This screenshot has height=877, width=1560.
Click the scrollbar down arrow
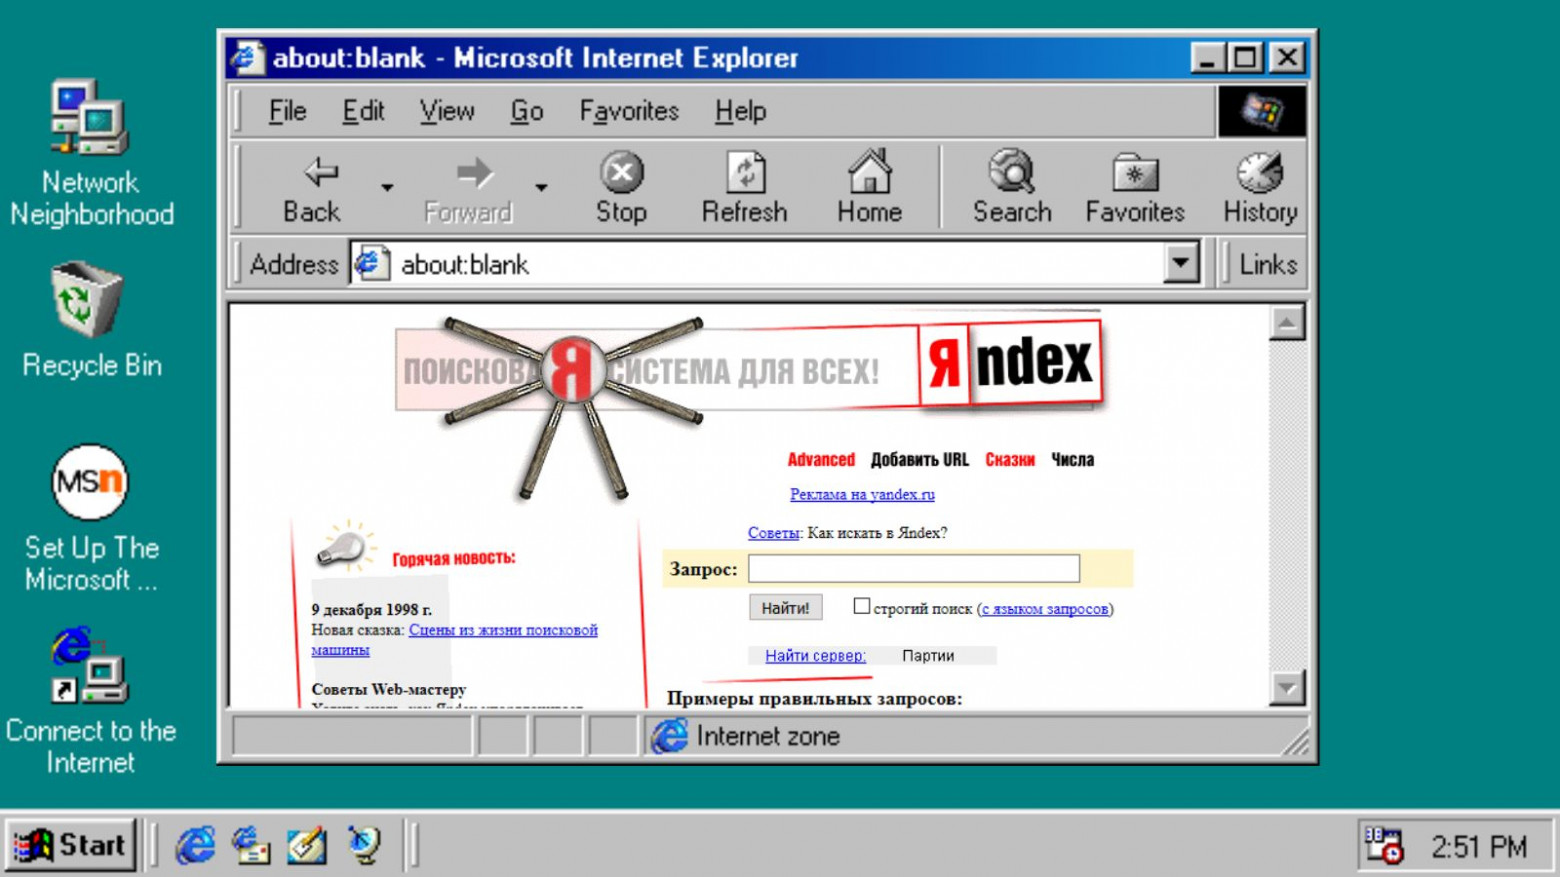pos(1287,688)
